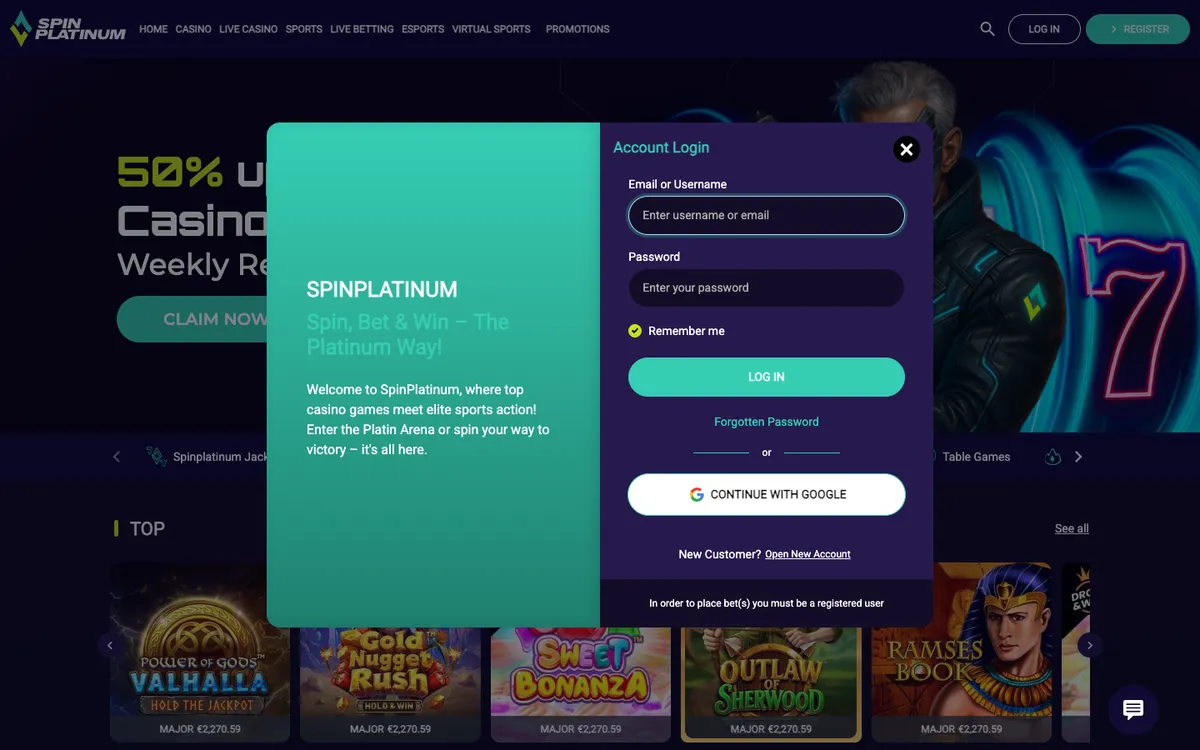Open the SPORTS menu item

coord(304,29)
